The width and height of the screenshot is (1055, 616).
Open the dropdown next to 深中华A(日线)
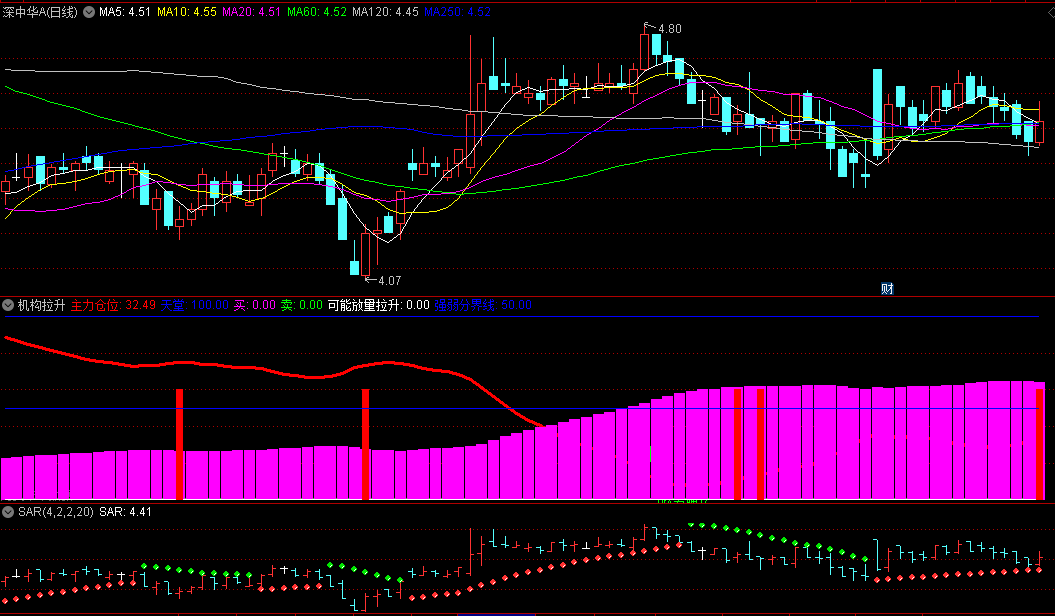(89, 12)
